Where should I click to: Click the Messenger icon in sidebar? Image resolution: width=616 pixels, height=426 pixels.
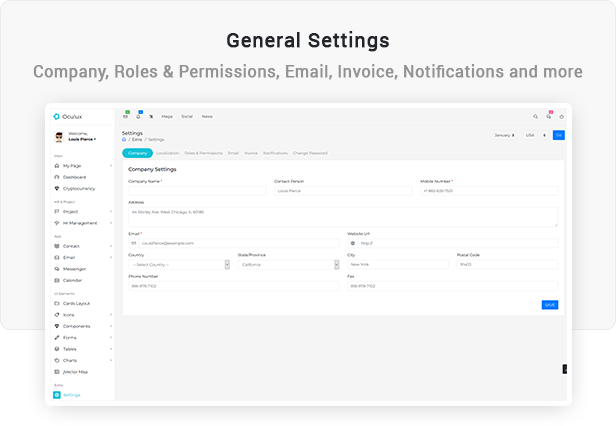pos(57,269)
